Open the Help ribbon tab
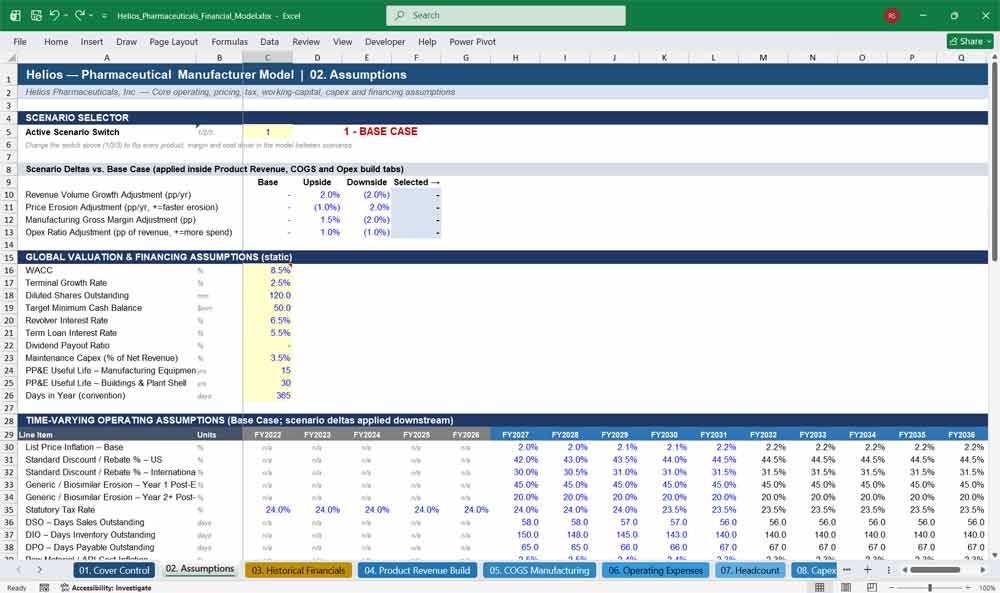The height and width of the screenshot is (593, 1000). point(427,41)
